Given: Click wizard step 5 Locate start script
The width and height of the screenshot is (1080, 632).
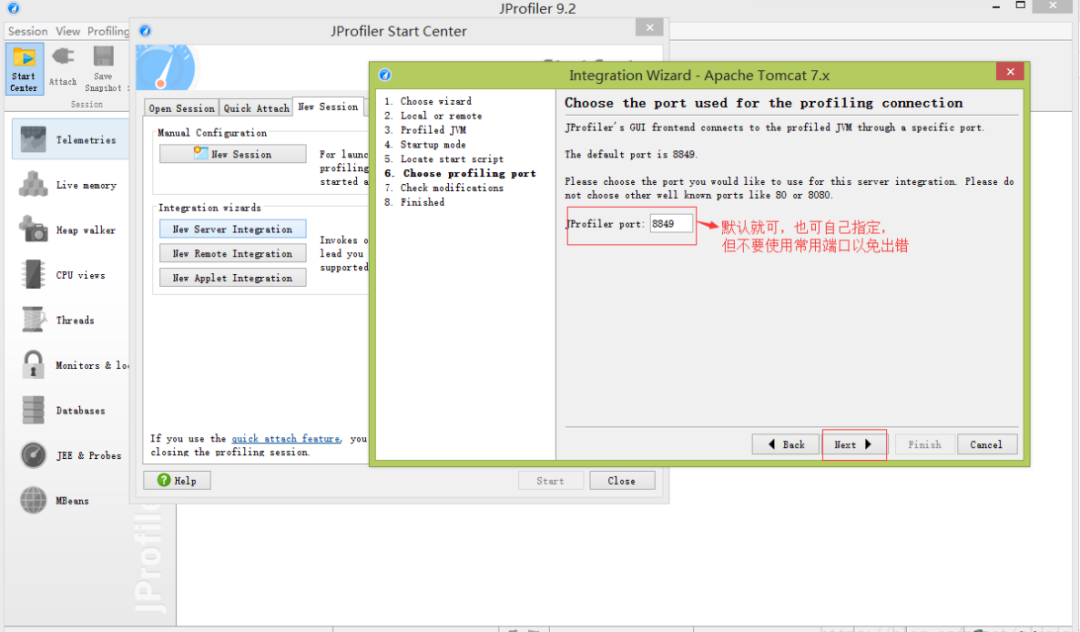Looking at the screenshot, I should coord(444,159).
